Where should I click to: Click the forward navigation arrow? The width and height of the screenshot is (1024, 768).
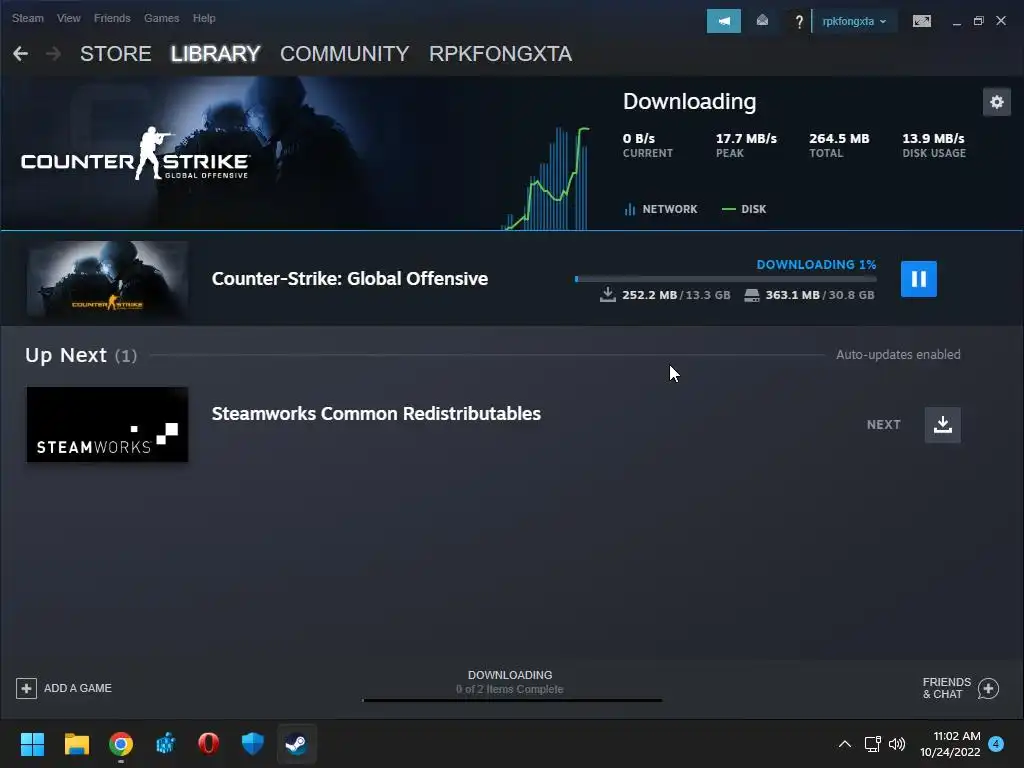click(54, 54)
